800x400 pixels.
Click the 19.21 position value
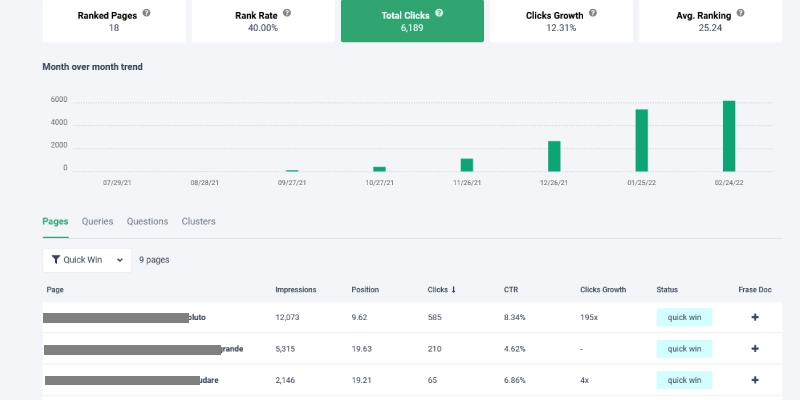362,380
